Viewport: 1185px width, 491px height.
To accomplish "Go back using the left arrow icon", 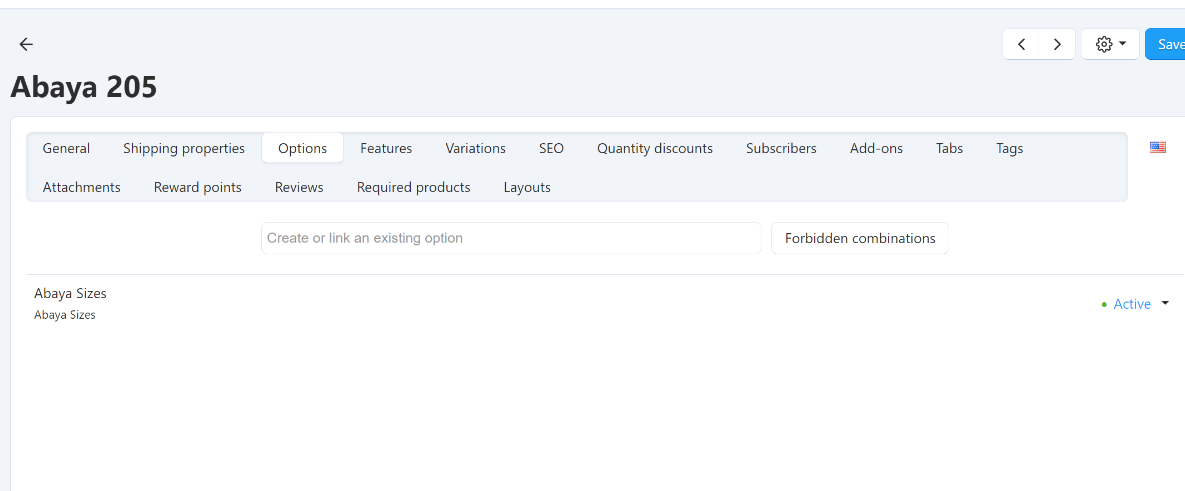I will point(26,45).
